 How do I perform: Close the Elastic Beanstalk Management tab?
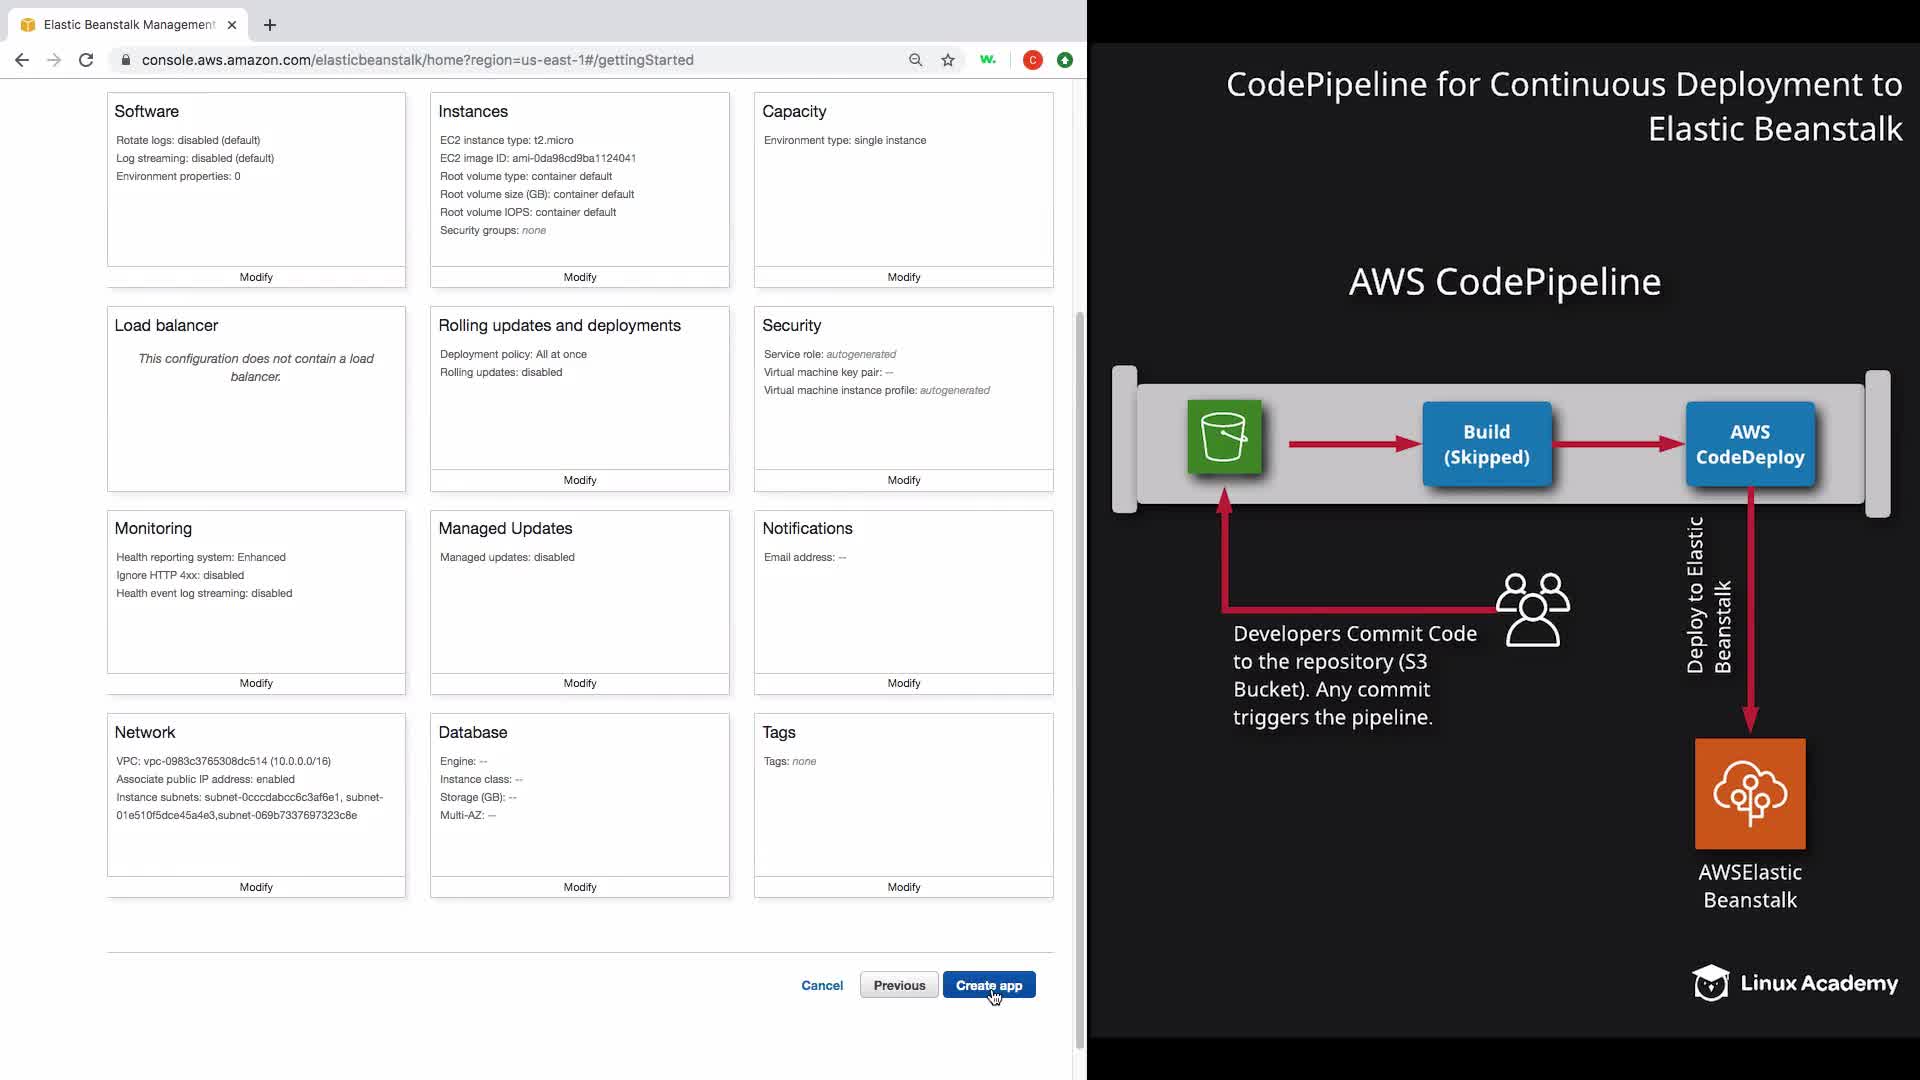point(232,25)
